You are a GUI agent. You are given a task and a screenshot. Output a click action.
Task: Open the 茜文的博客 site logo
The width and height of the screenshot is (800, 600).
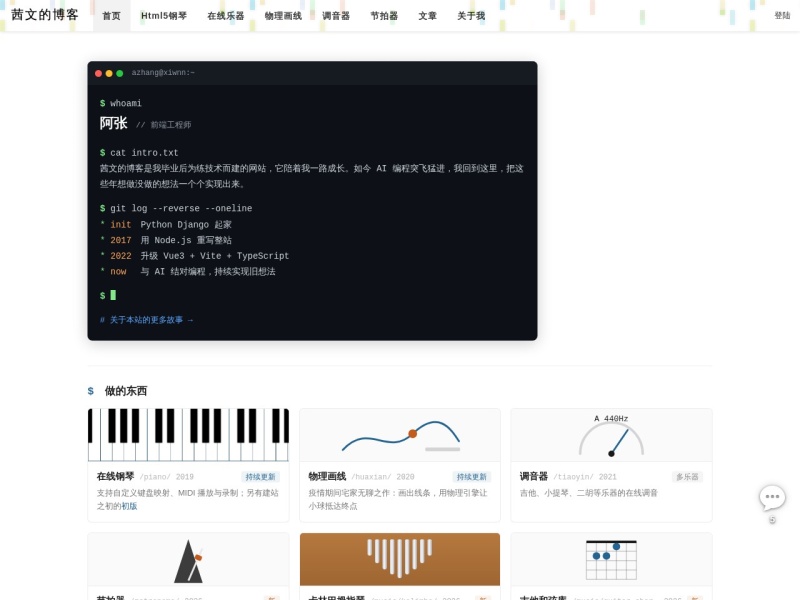[44, 15]
